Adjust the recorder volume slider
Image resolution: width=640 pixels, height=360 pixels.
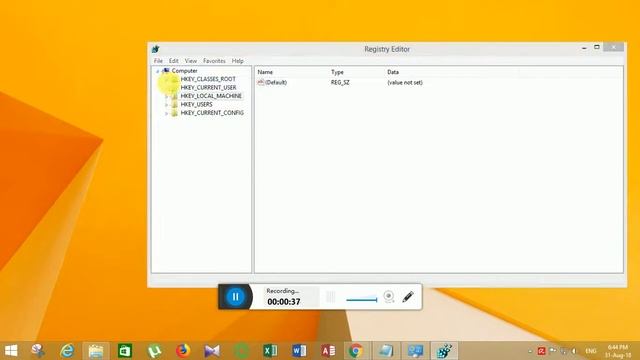pyautogui.click(x=362, y=300)
